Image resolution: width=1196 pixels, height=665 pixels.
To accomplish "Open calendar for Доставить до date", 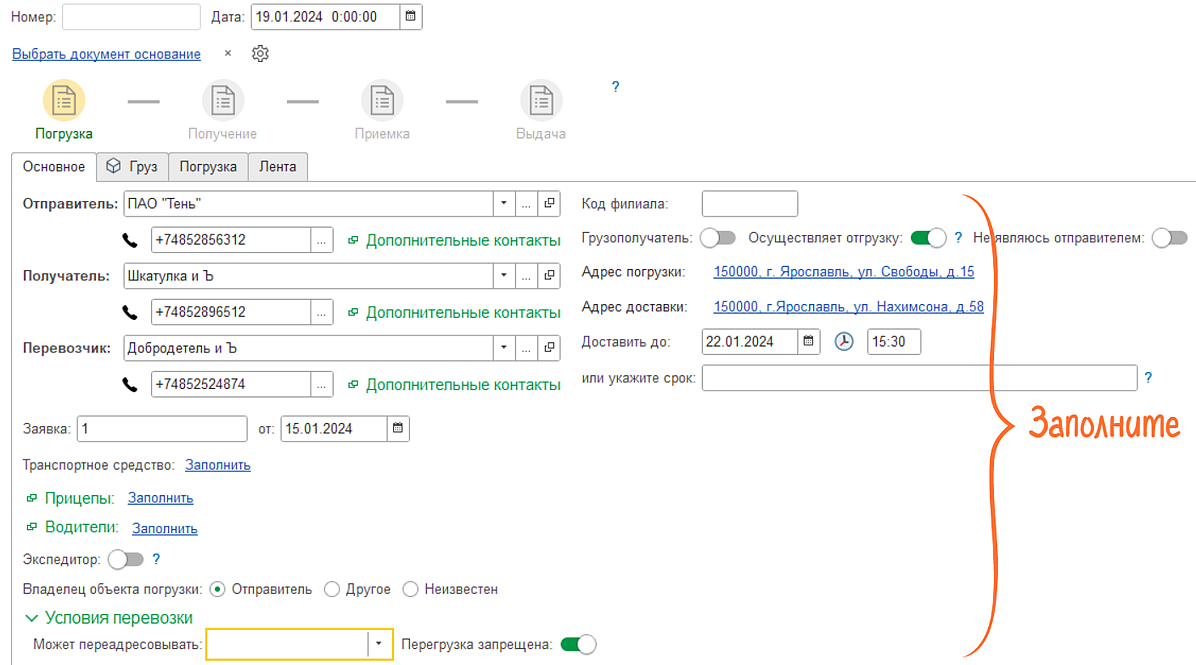I will 808,342.
